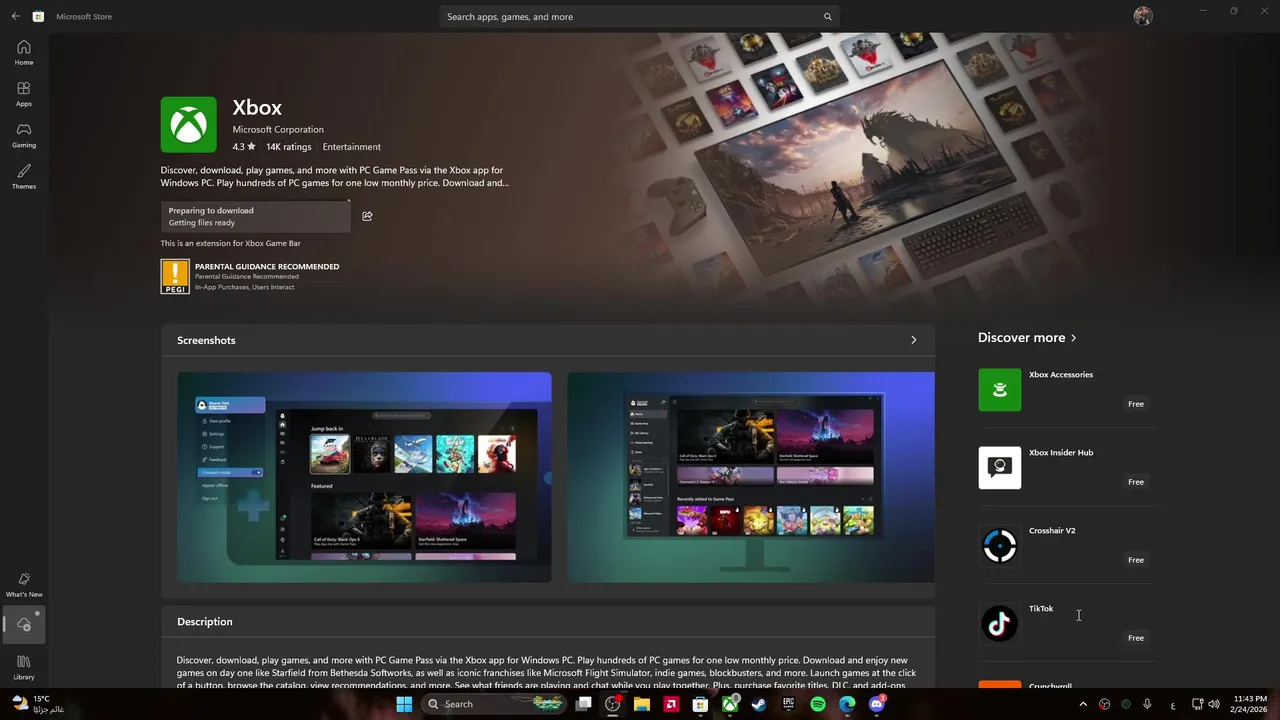The height and width of the screenshot is (720, 1280).
Task: Open Microsoft Edge from the taskbar
Action: click(848, 704)
